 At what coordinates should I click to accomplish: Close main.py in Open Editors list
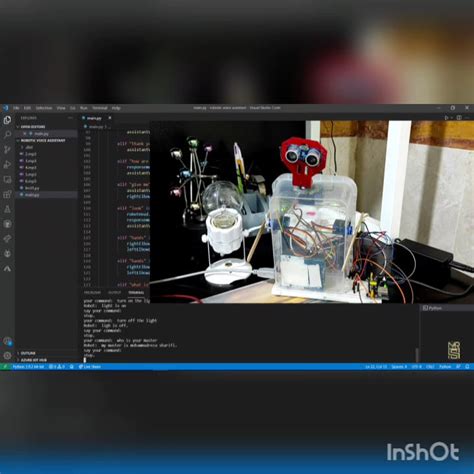[25, 134]
